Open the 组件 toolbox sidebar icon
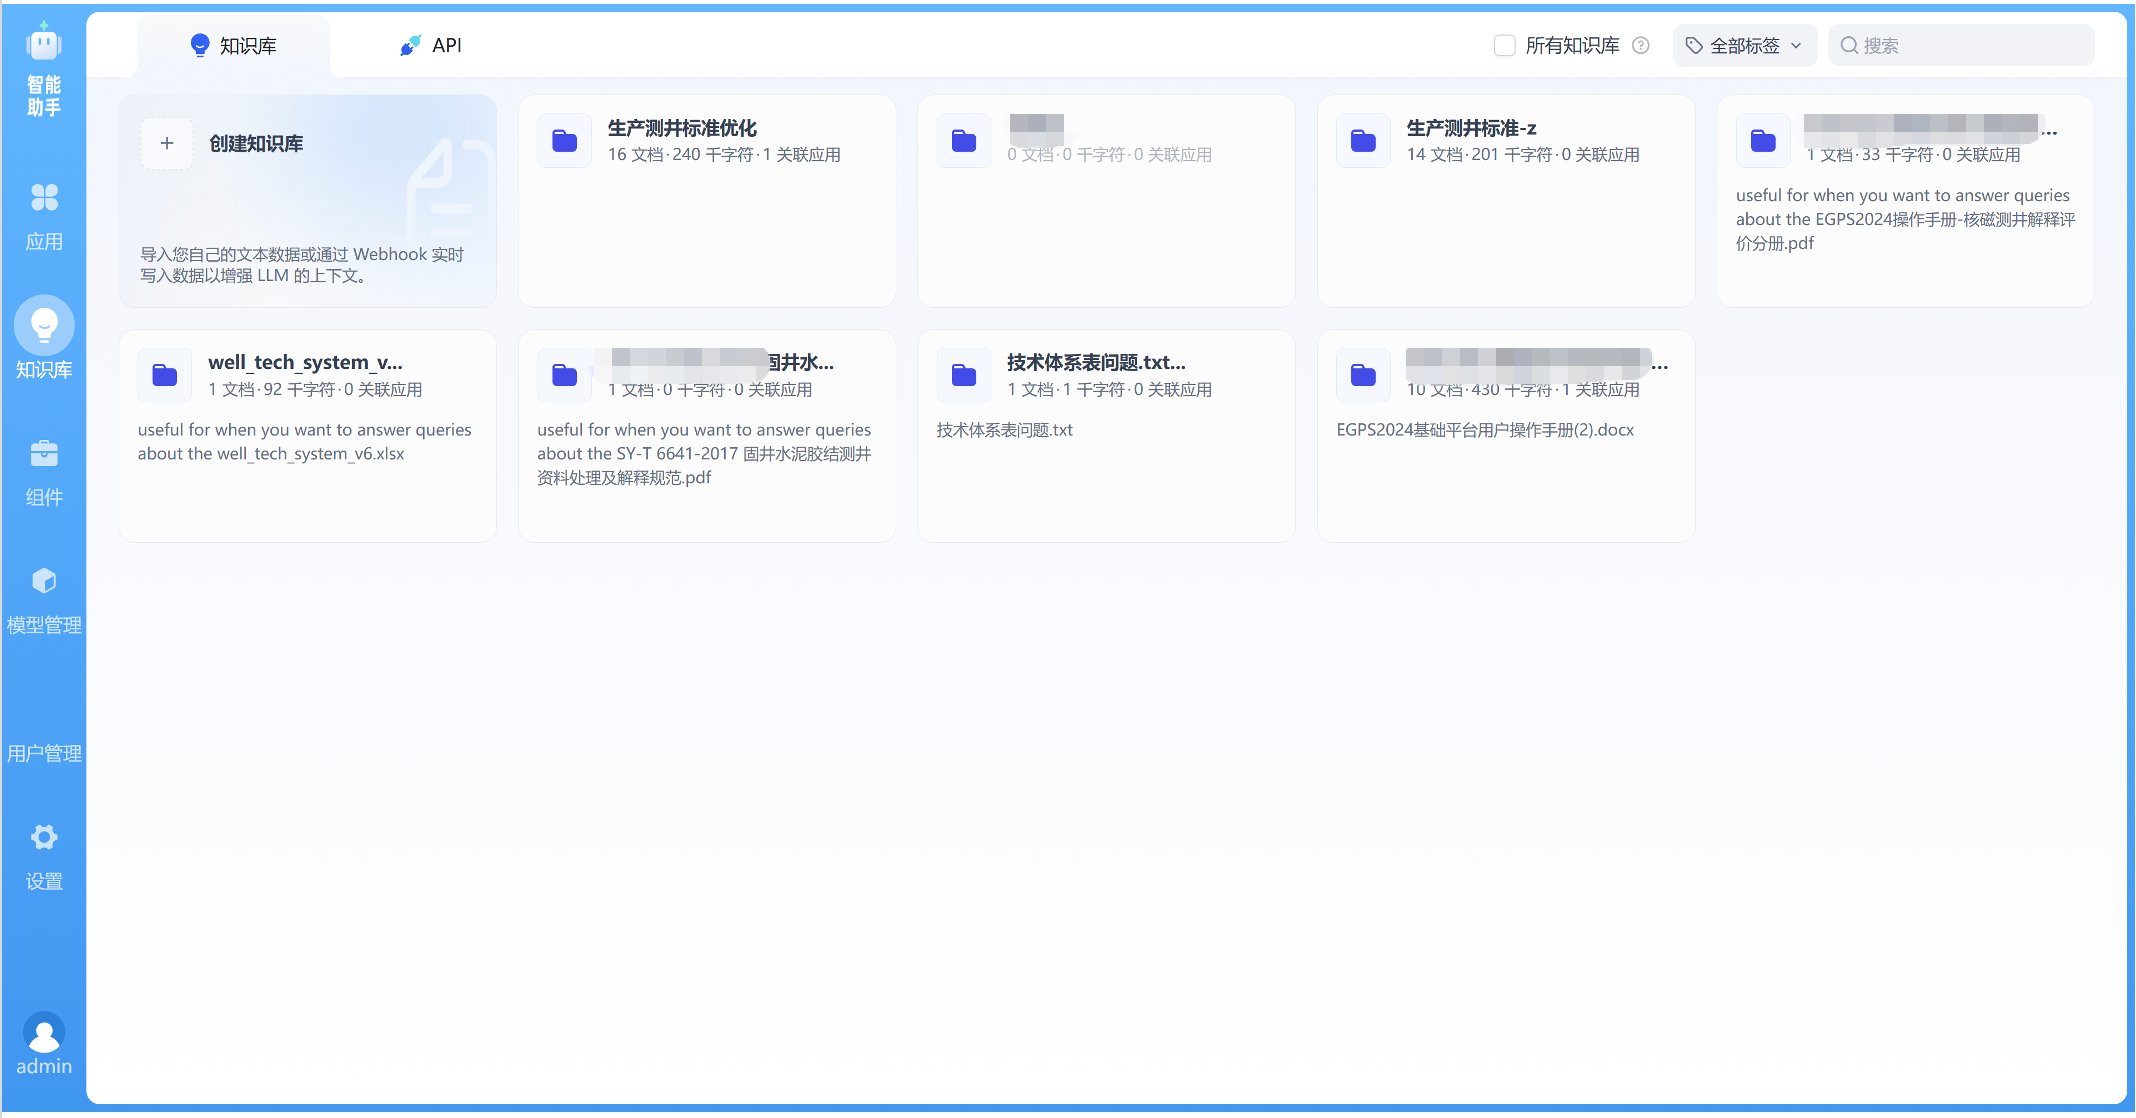2136x1118 pixels. click(44, 454)
